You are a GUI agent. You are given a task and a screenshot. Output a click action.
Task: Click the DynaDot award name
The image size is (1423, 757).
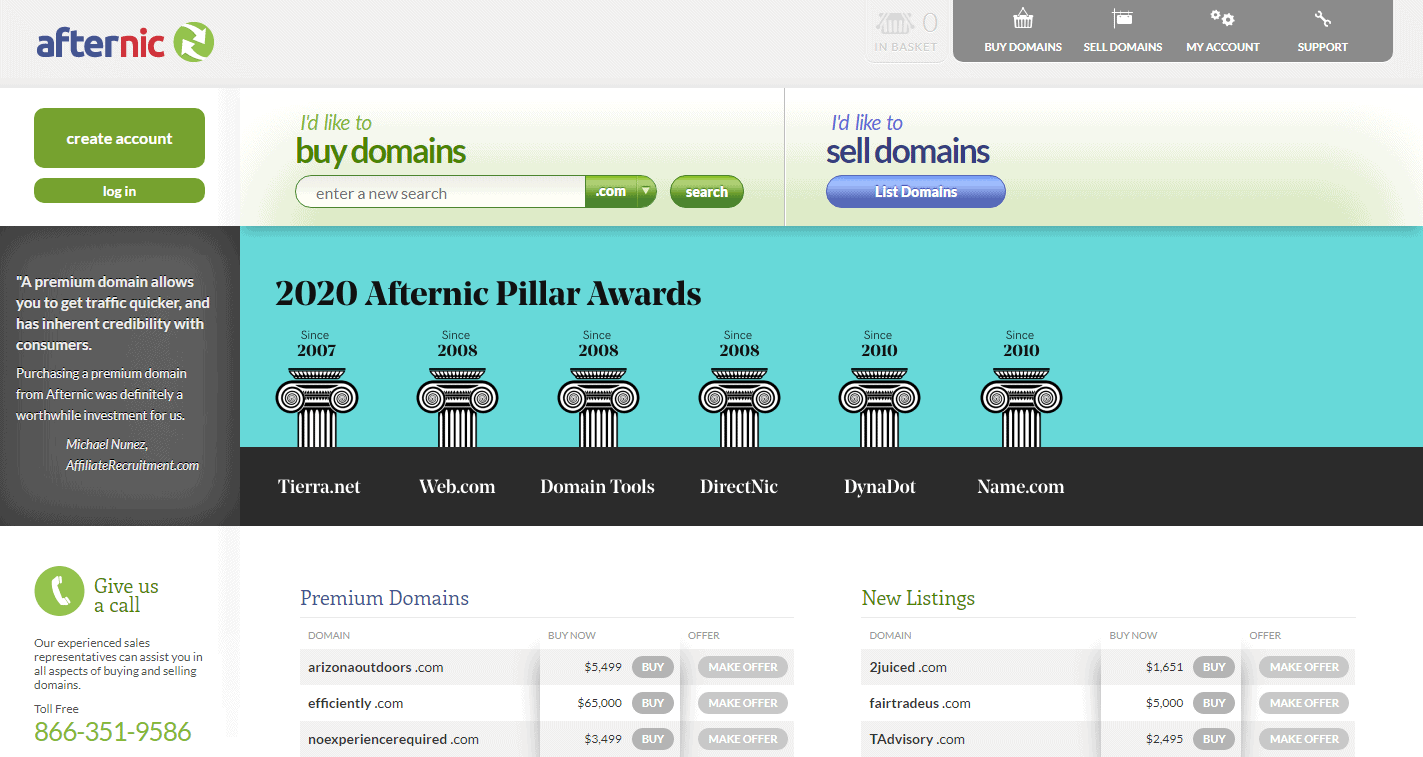tap(880, 487)
